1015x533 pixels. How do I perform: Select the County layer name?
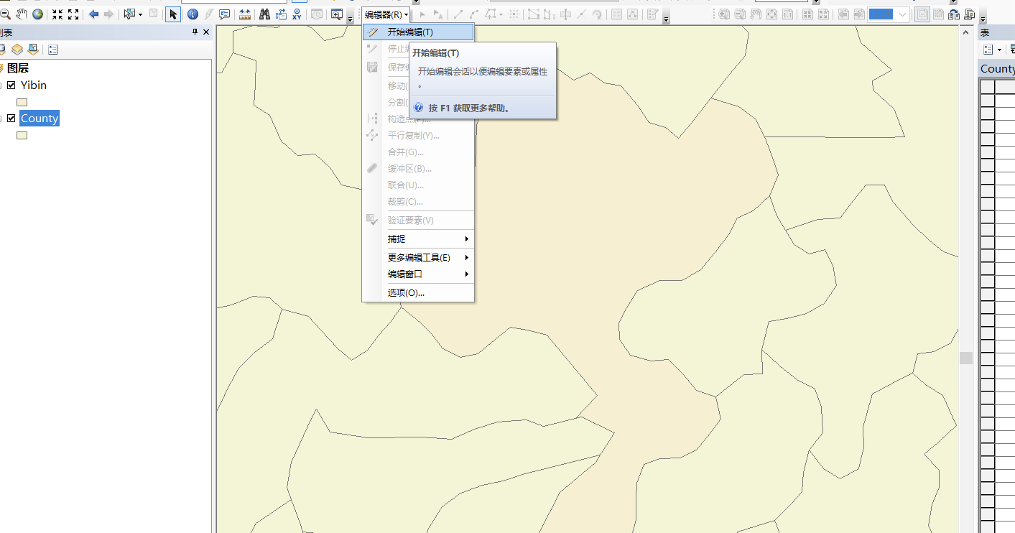tap(40, 118)
